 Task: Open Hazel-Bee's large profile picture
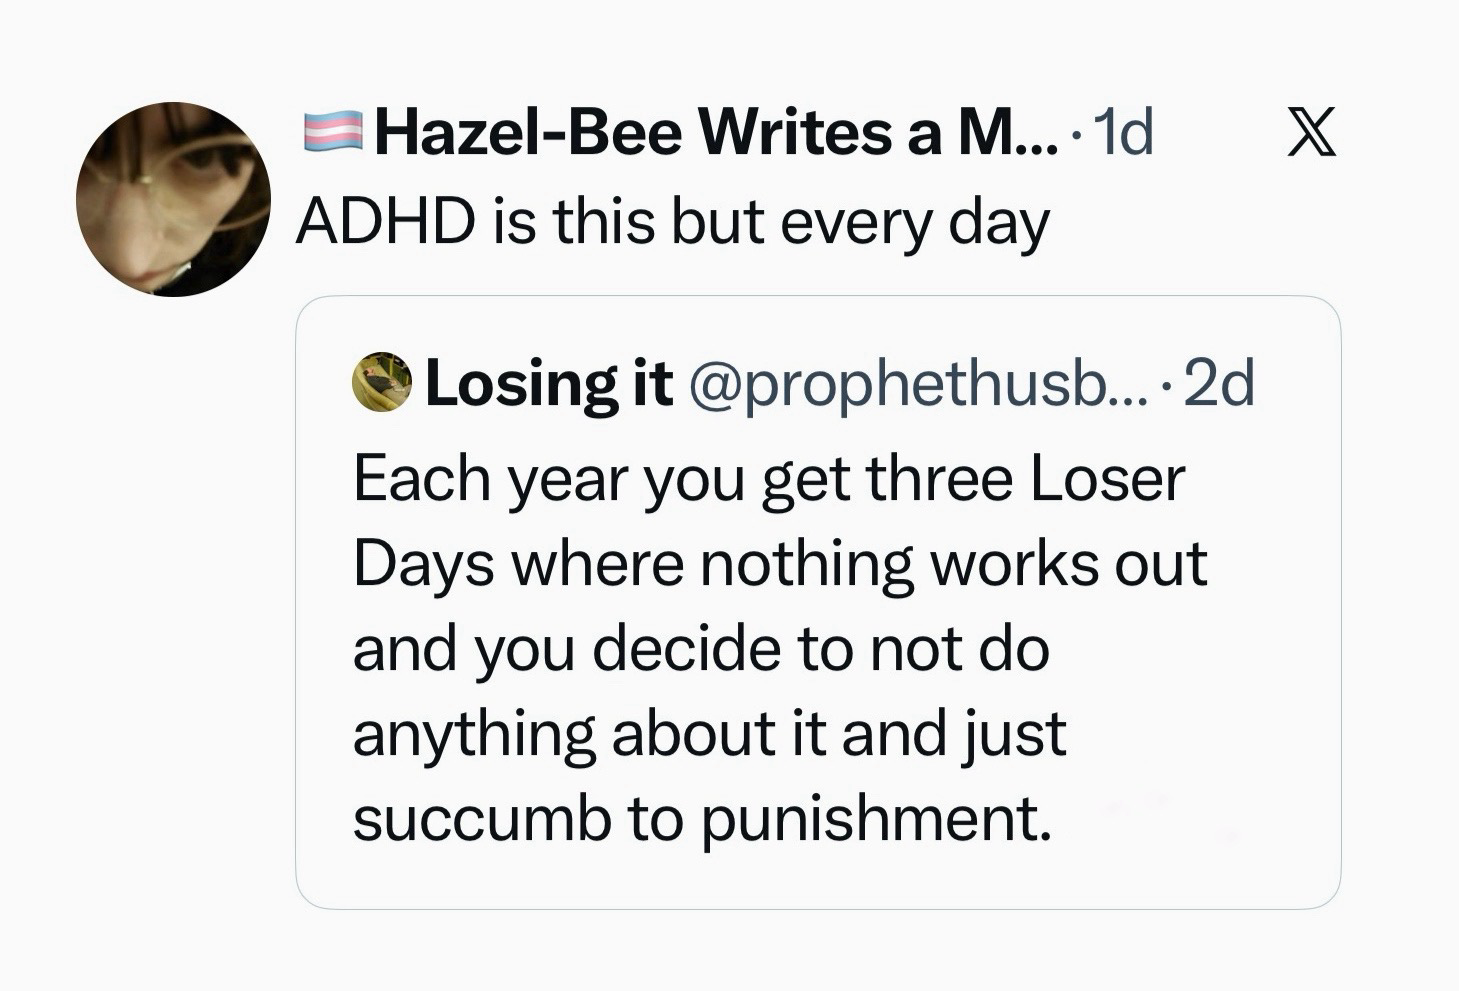(x=174, y=199)
